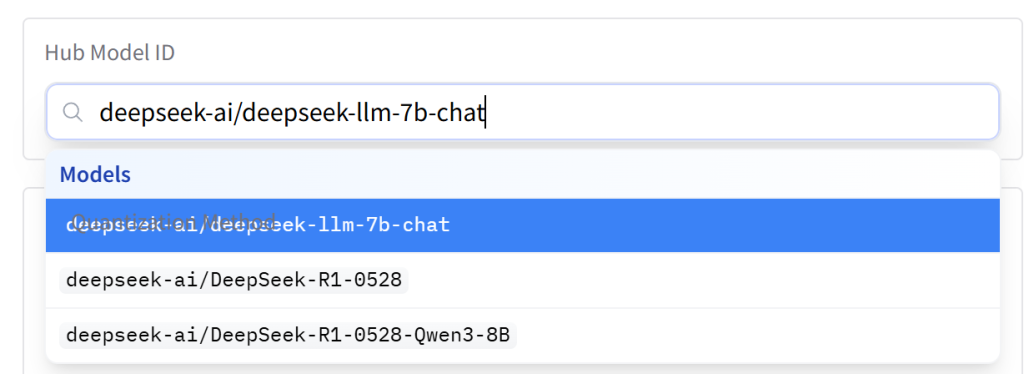Focus the Hub Model ID search box
1024x374 pixels.
522,112
